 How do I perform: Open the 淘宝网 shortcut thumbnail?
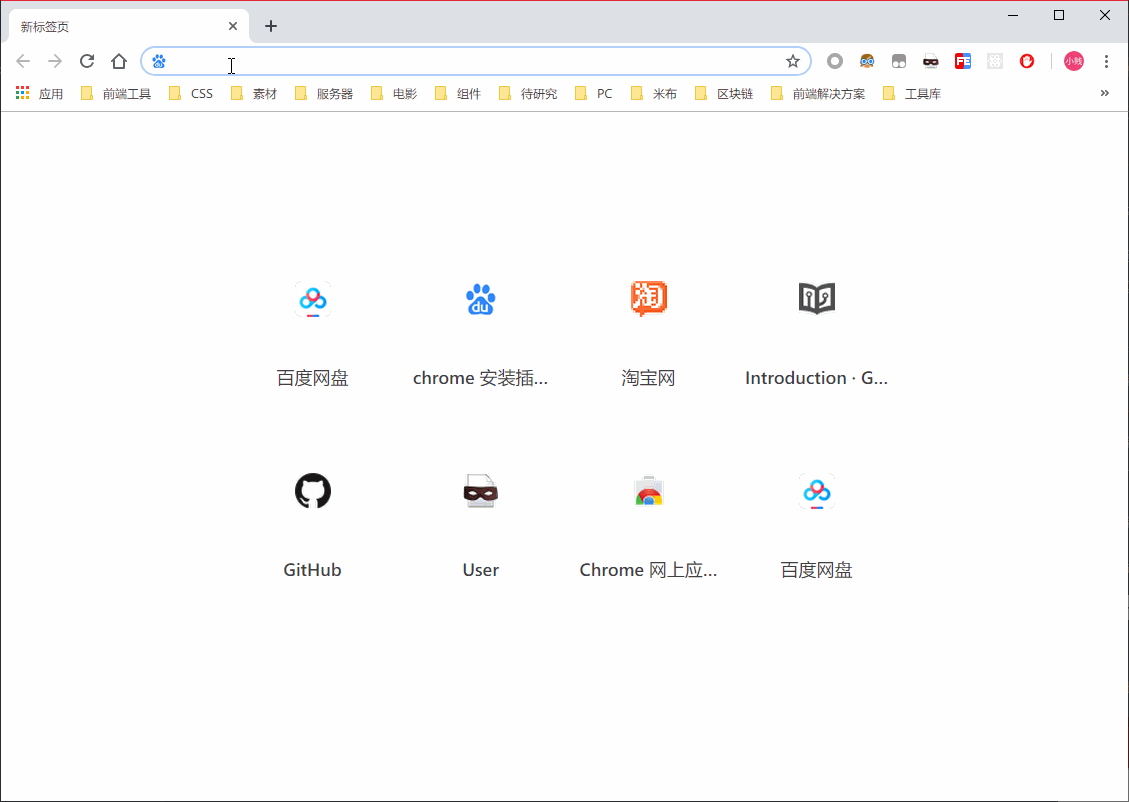pos(648,300)
